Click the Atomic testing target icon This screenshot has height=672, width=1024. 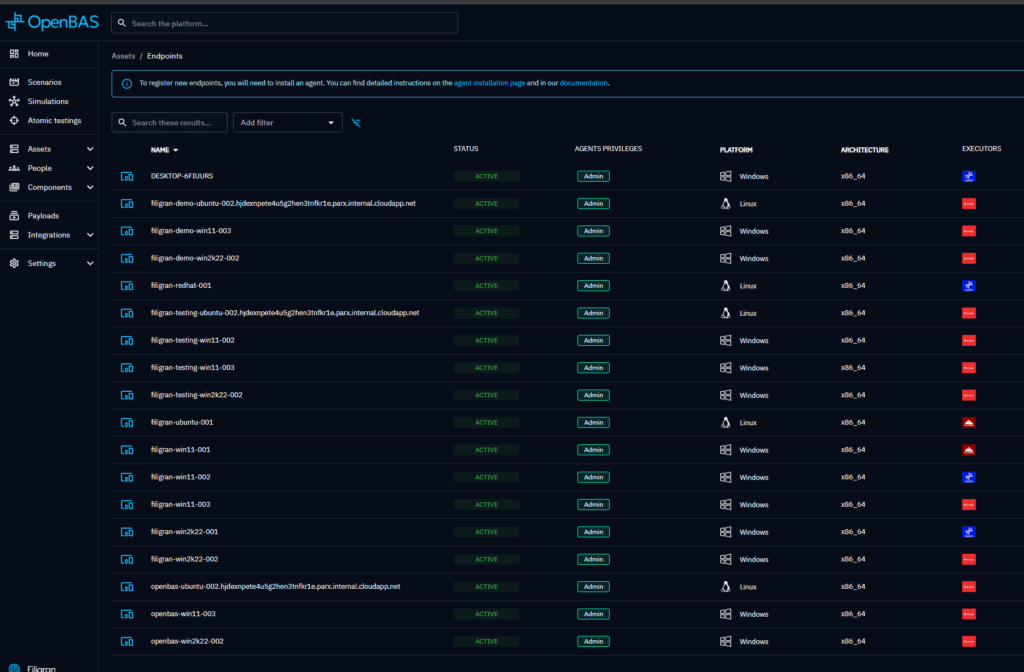coord(14,120)
